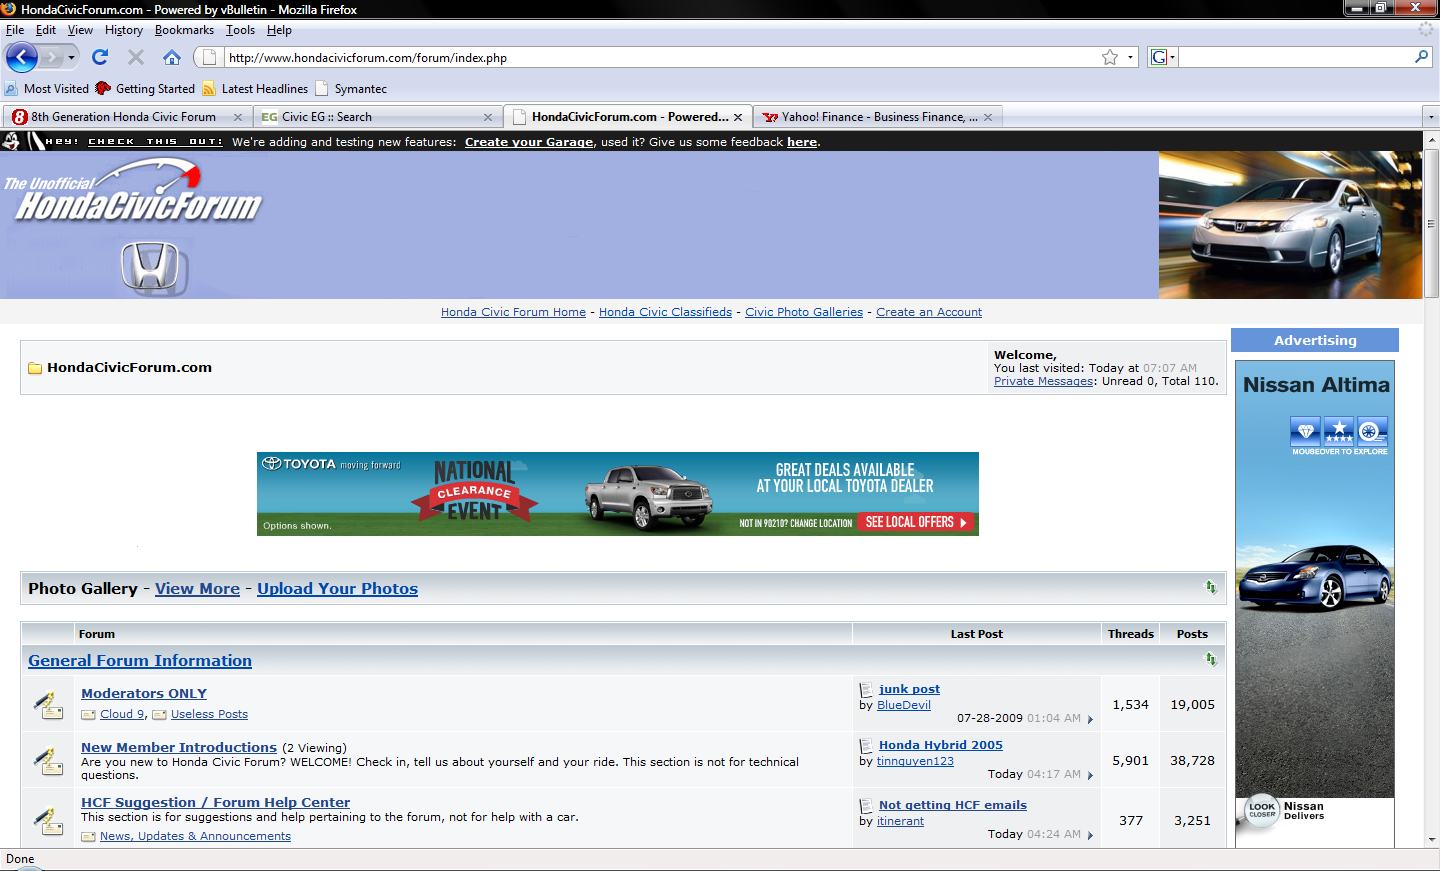The height and width of the screenshot is (871, 1440).
Task: Open the Tools menu
Action: click(x=240, y=30)
